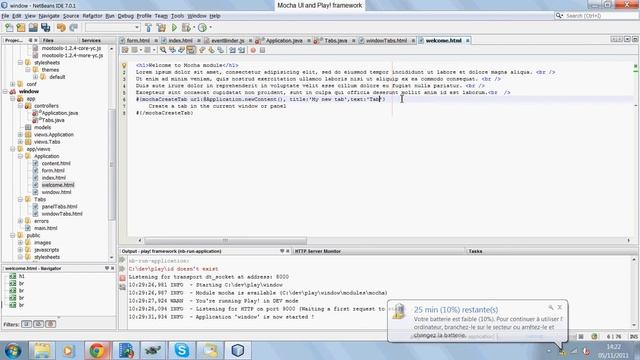The height and width of the screenshot is (360, 640).
Task: Toggle the third Navigator filter button
Action: 51,324
